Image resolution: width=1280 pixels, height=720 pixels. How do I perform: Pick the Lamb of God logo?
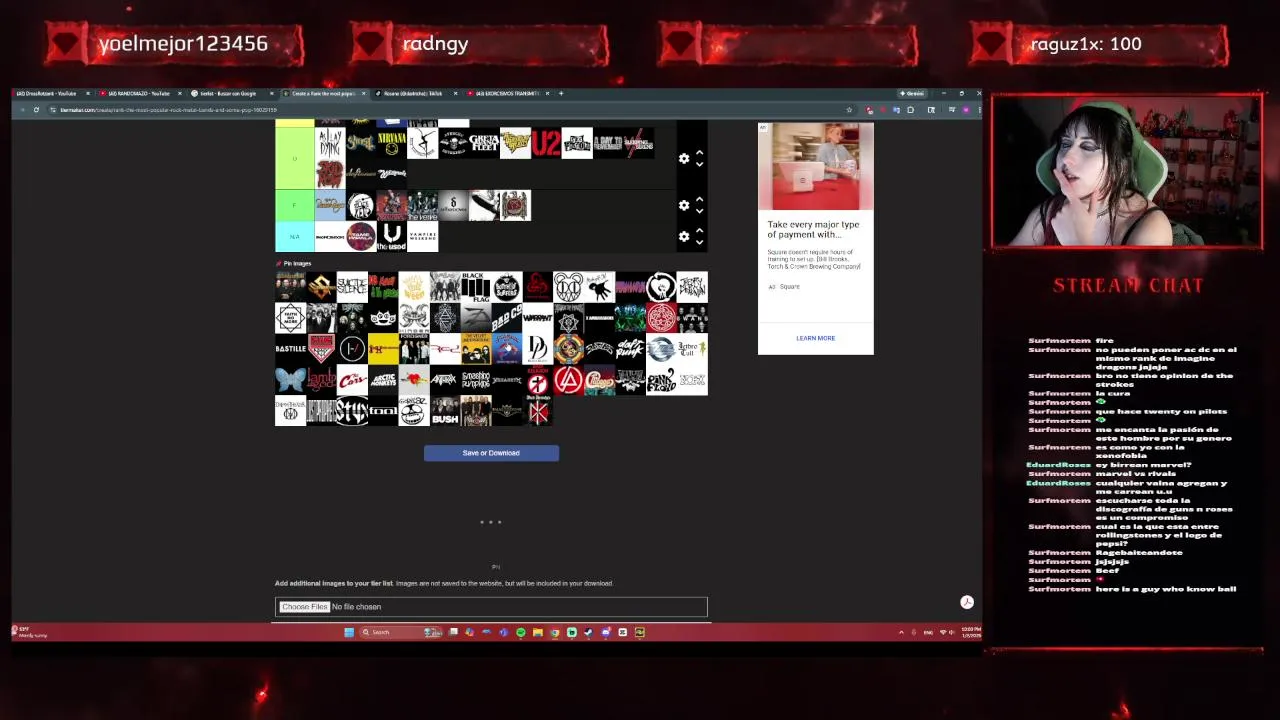[x=321, y=380]
